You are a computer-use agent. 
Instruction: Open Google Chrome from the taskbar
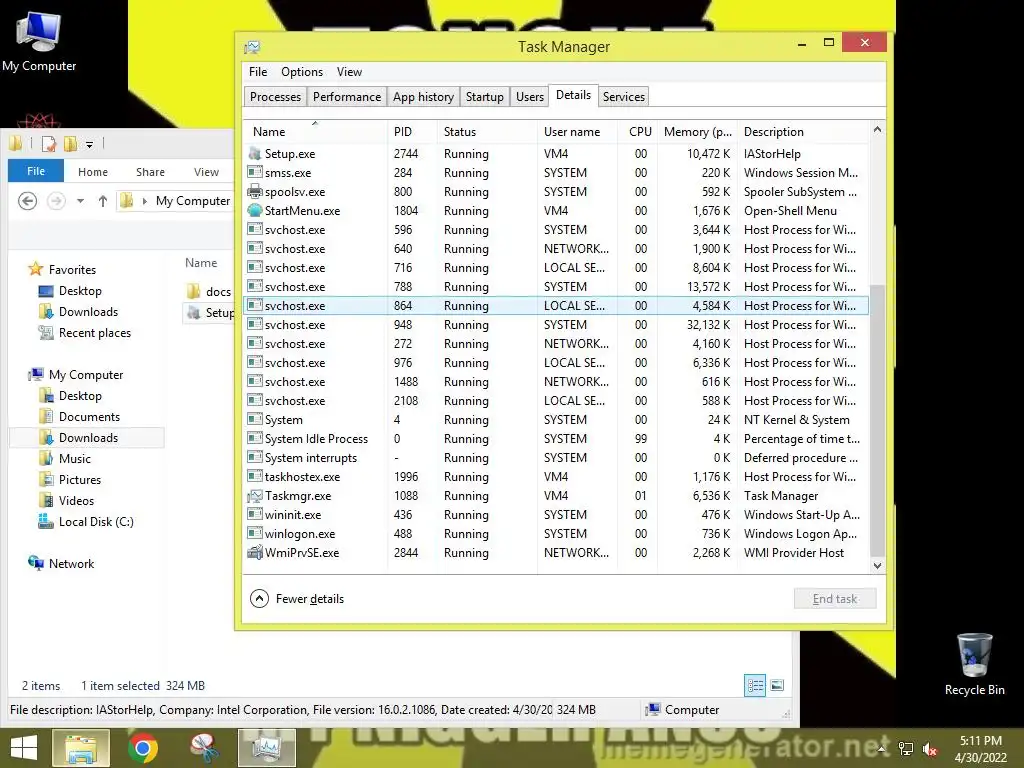point(142,748)
